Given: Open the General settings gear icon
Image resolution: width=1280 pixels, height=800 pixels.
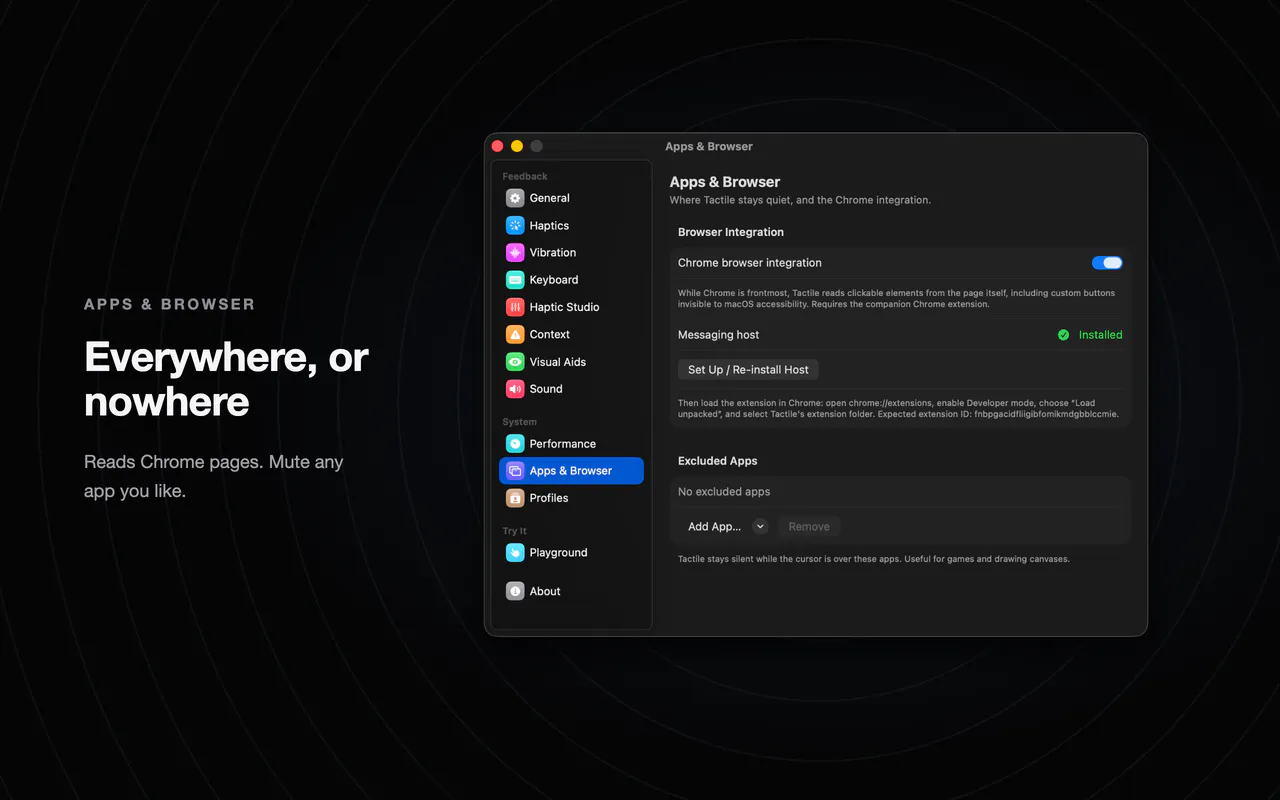Looking at the screenshot, I should pyautogui.click(x=515, y=198).
